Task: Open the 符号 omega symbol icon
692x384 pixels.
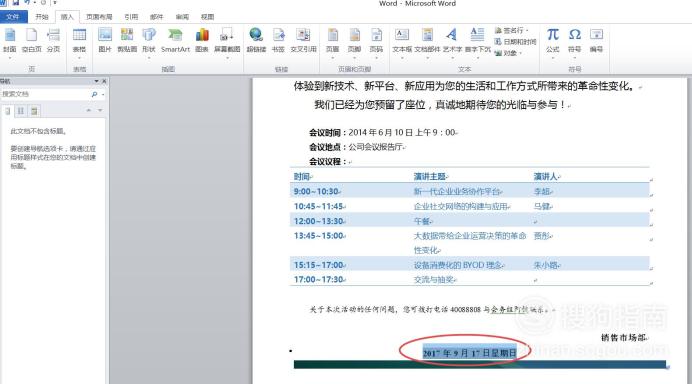Action: 574,40
